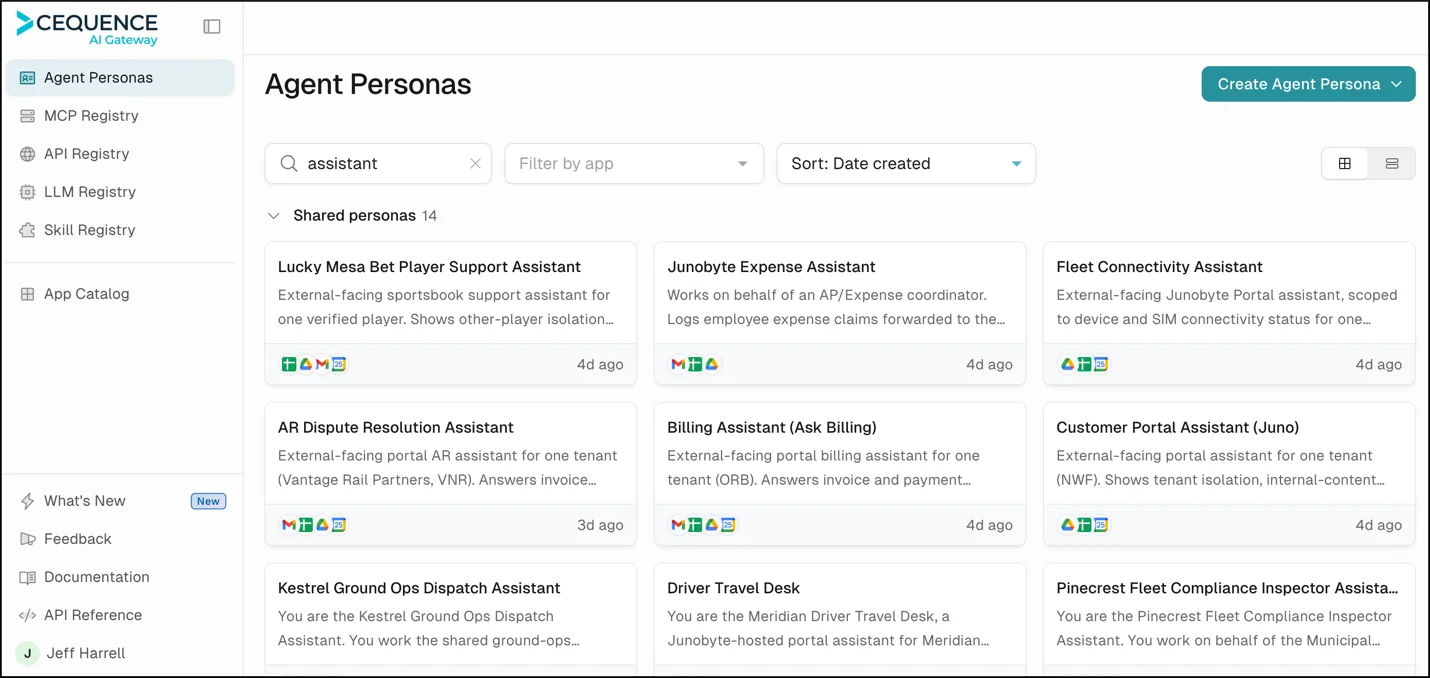Collapse the sidebar with the panel icon
Screen dimensions: 1430x678
(x=212, y=27)
